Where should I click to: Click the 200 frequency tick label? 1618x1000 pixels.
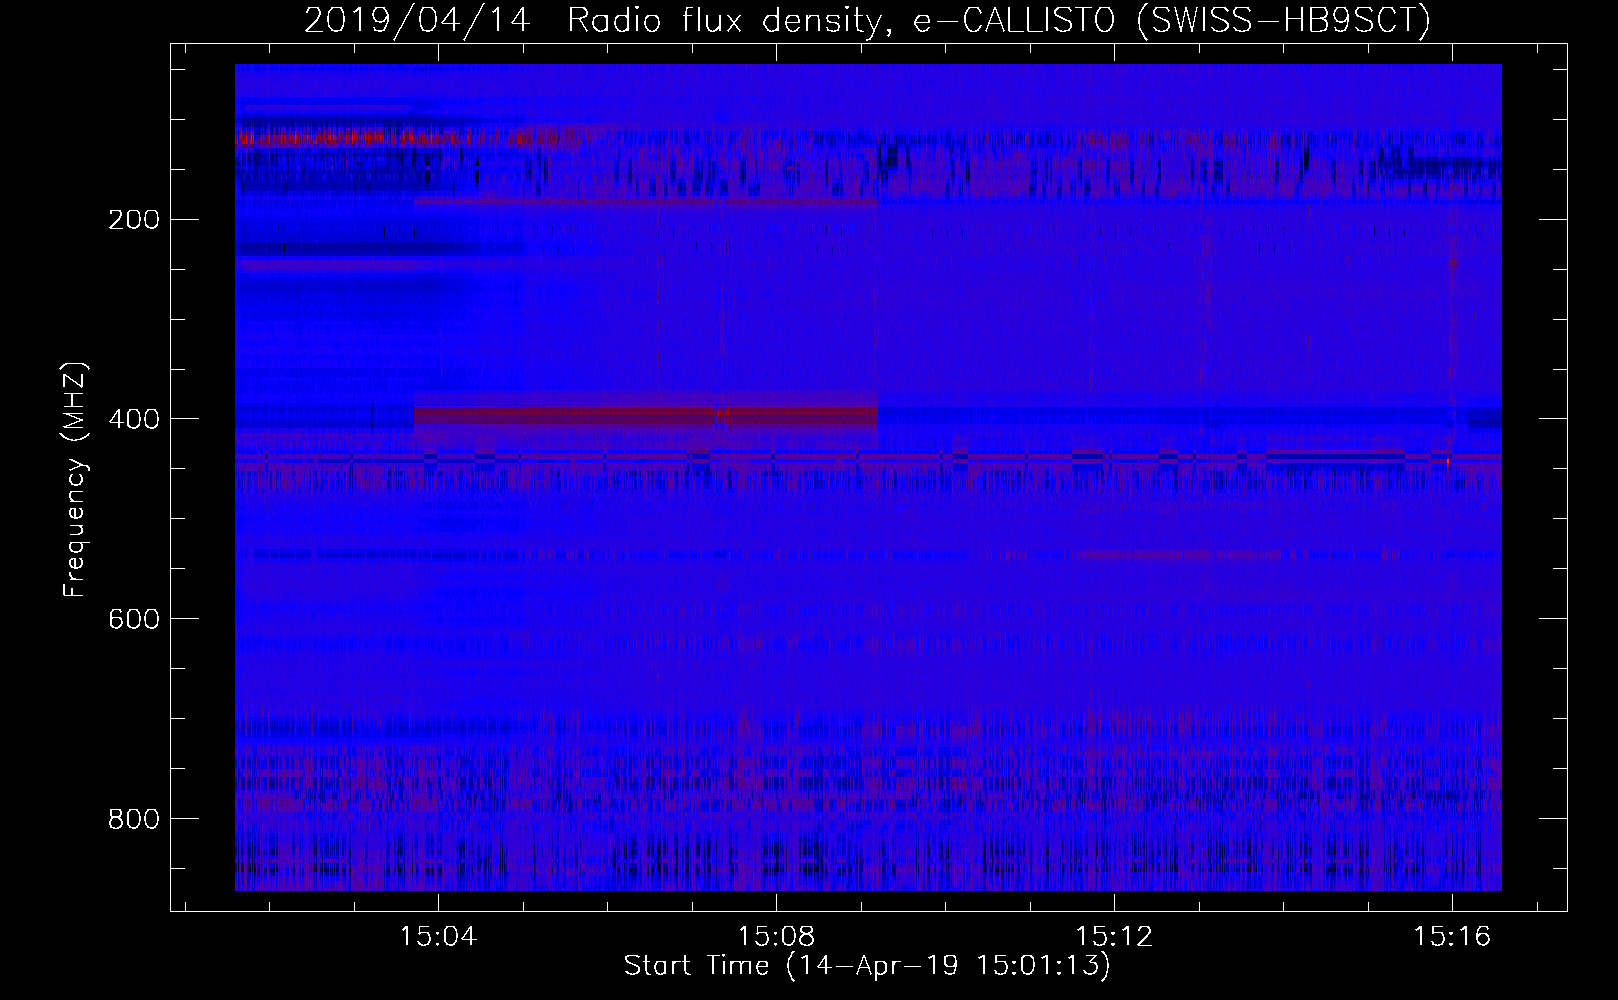[133, 220]
